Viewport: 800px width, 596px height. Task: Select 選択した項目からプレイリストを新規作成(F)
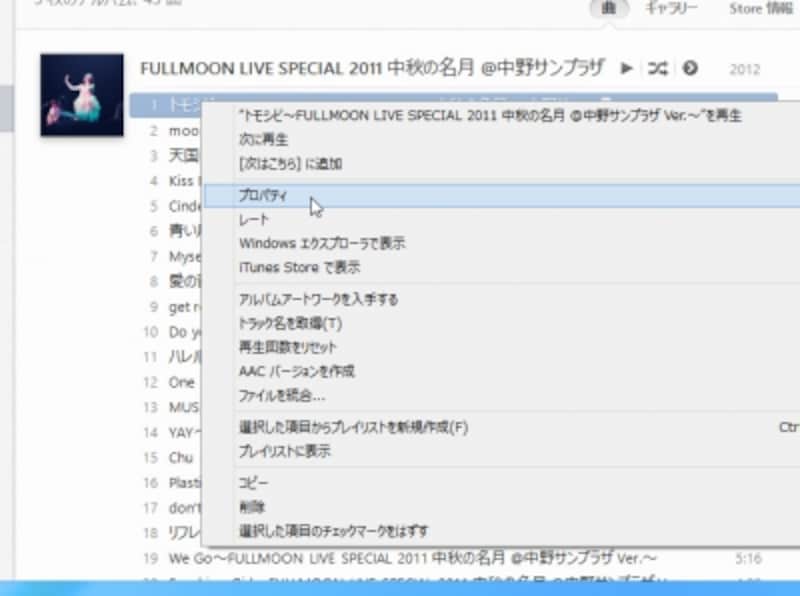(354, 427)
